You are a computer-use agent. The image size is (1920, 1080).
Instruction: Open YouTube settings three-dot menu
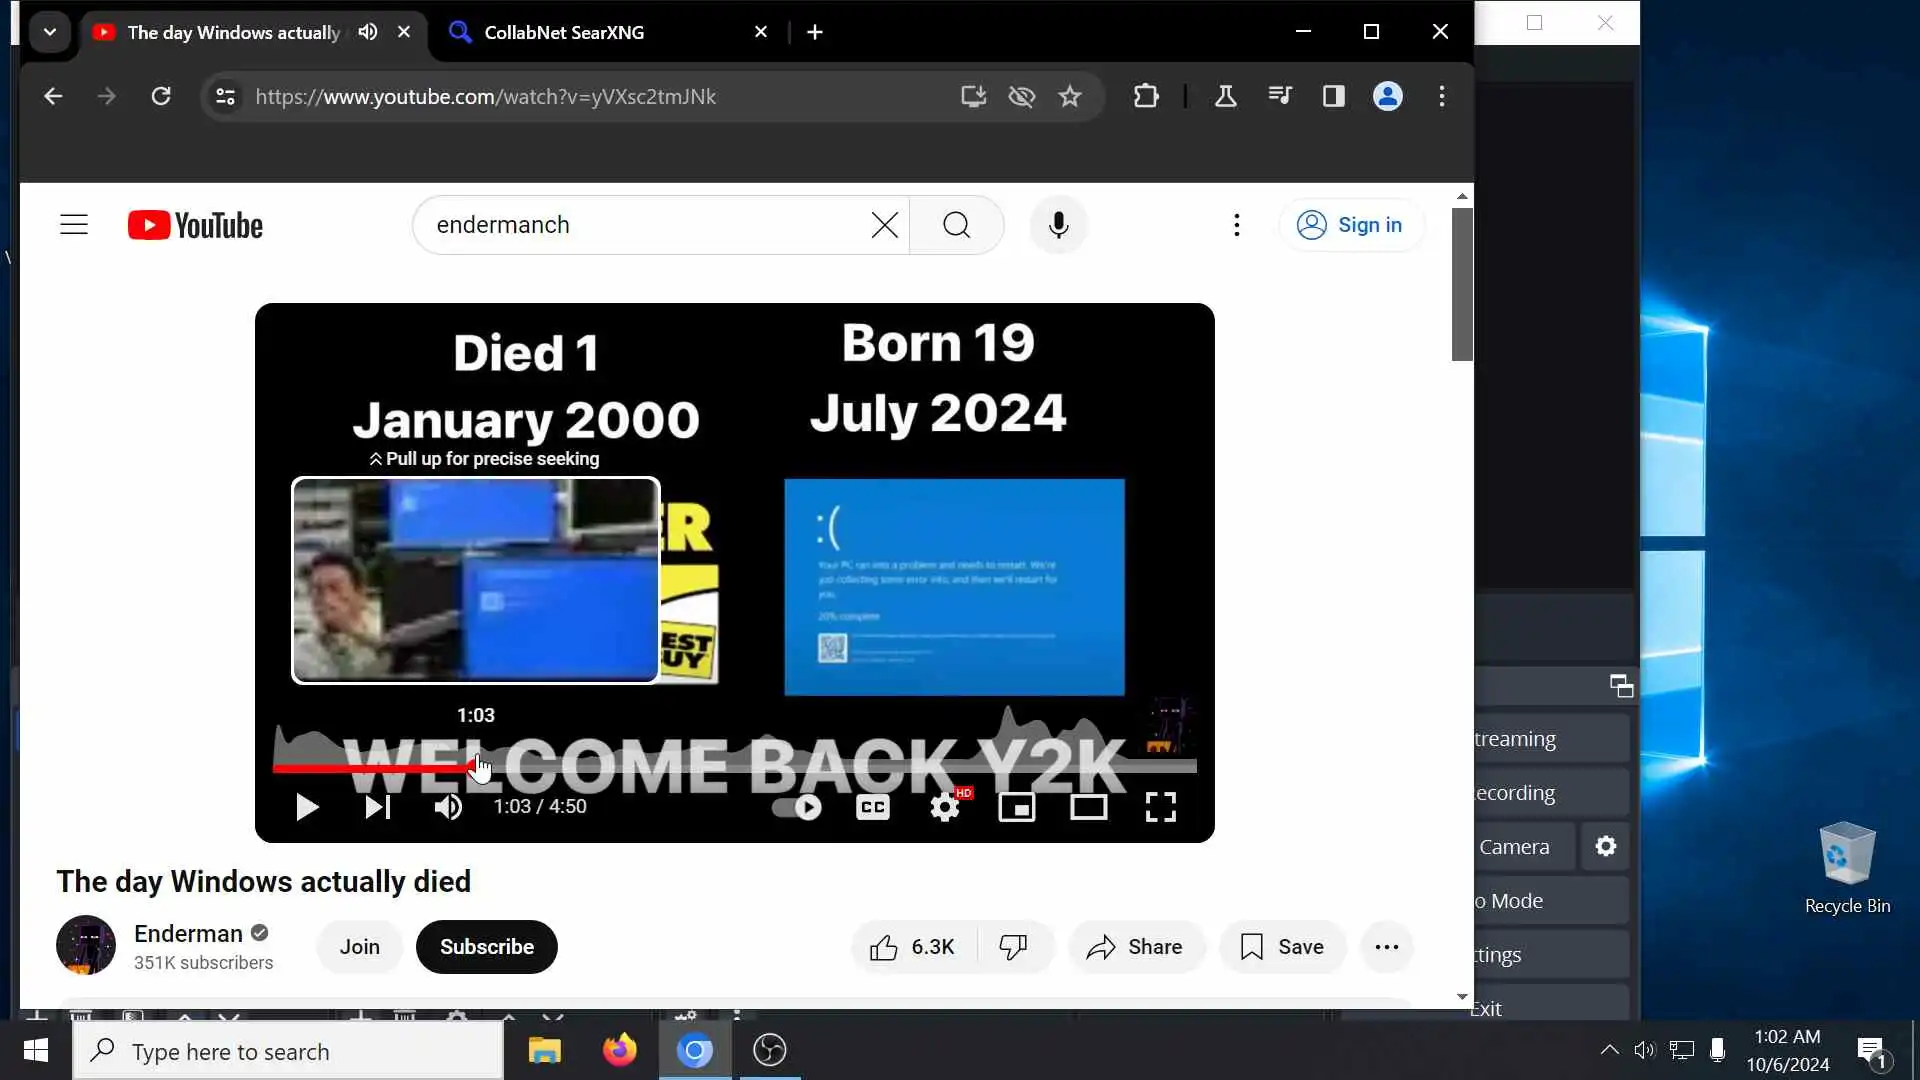pyautogui.click(x=1237, y=225)
